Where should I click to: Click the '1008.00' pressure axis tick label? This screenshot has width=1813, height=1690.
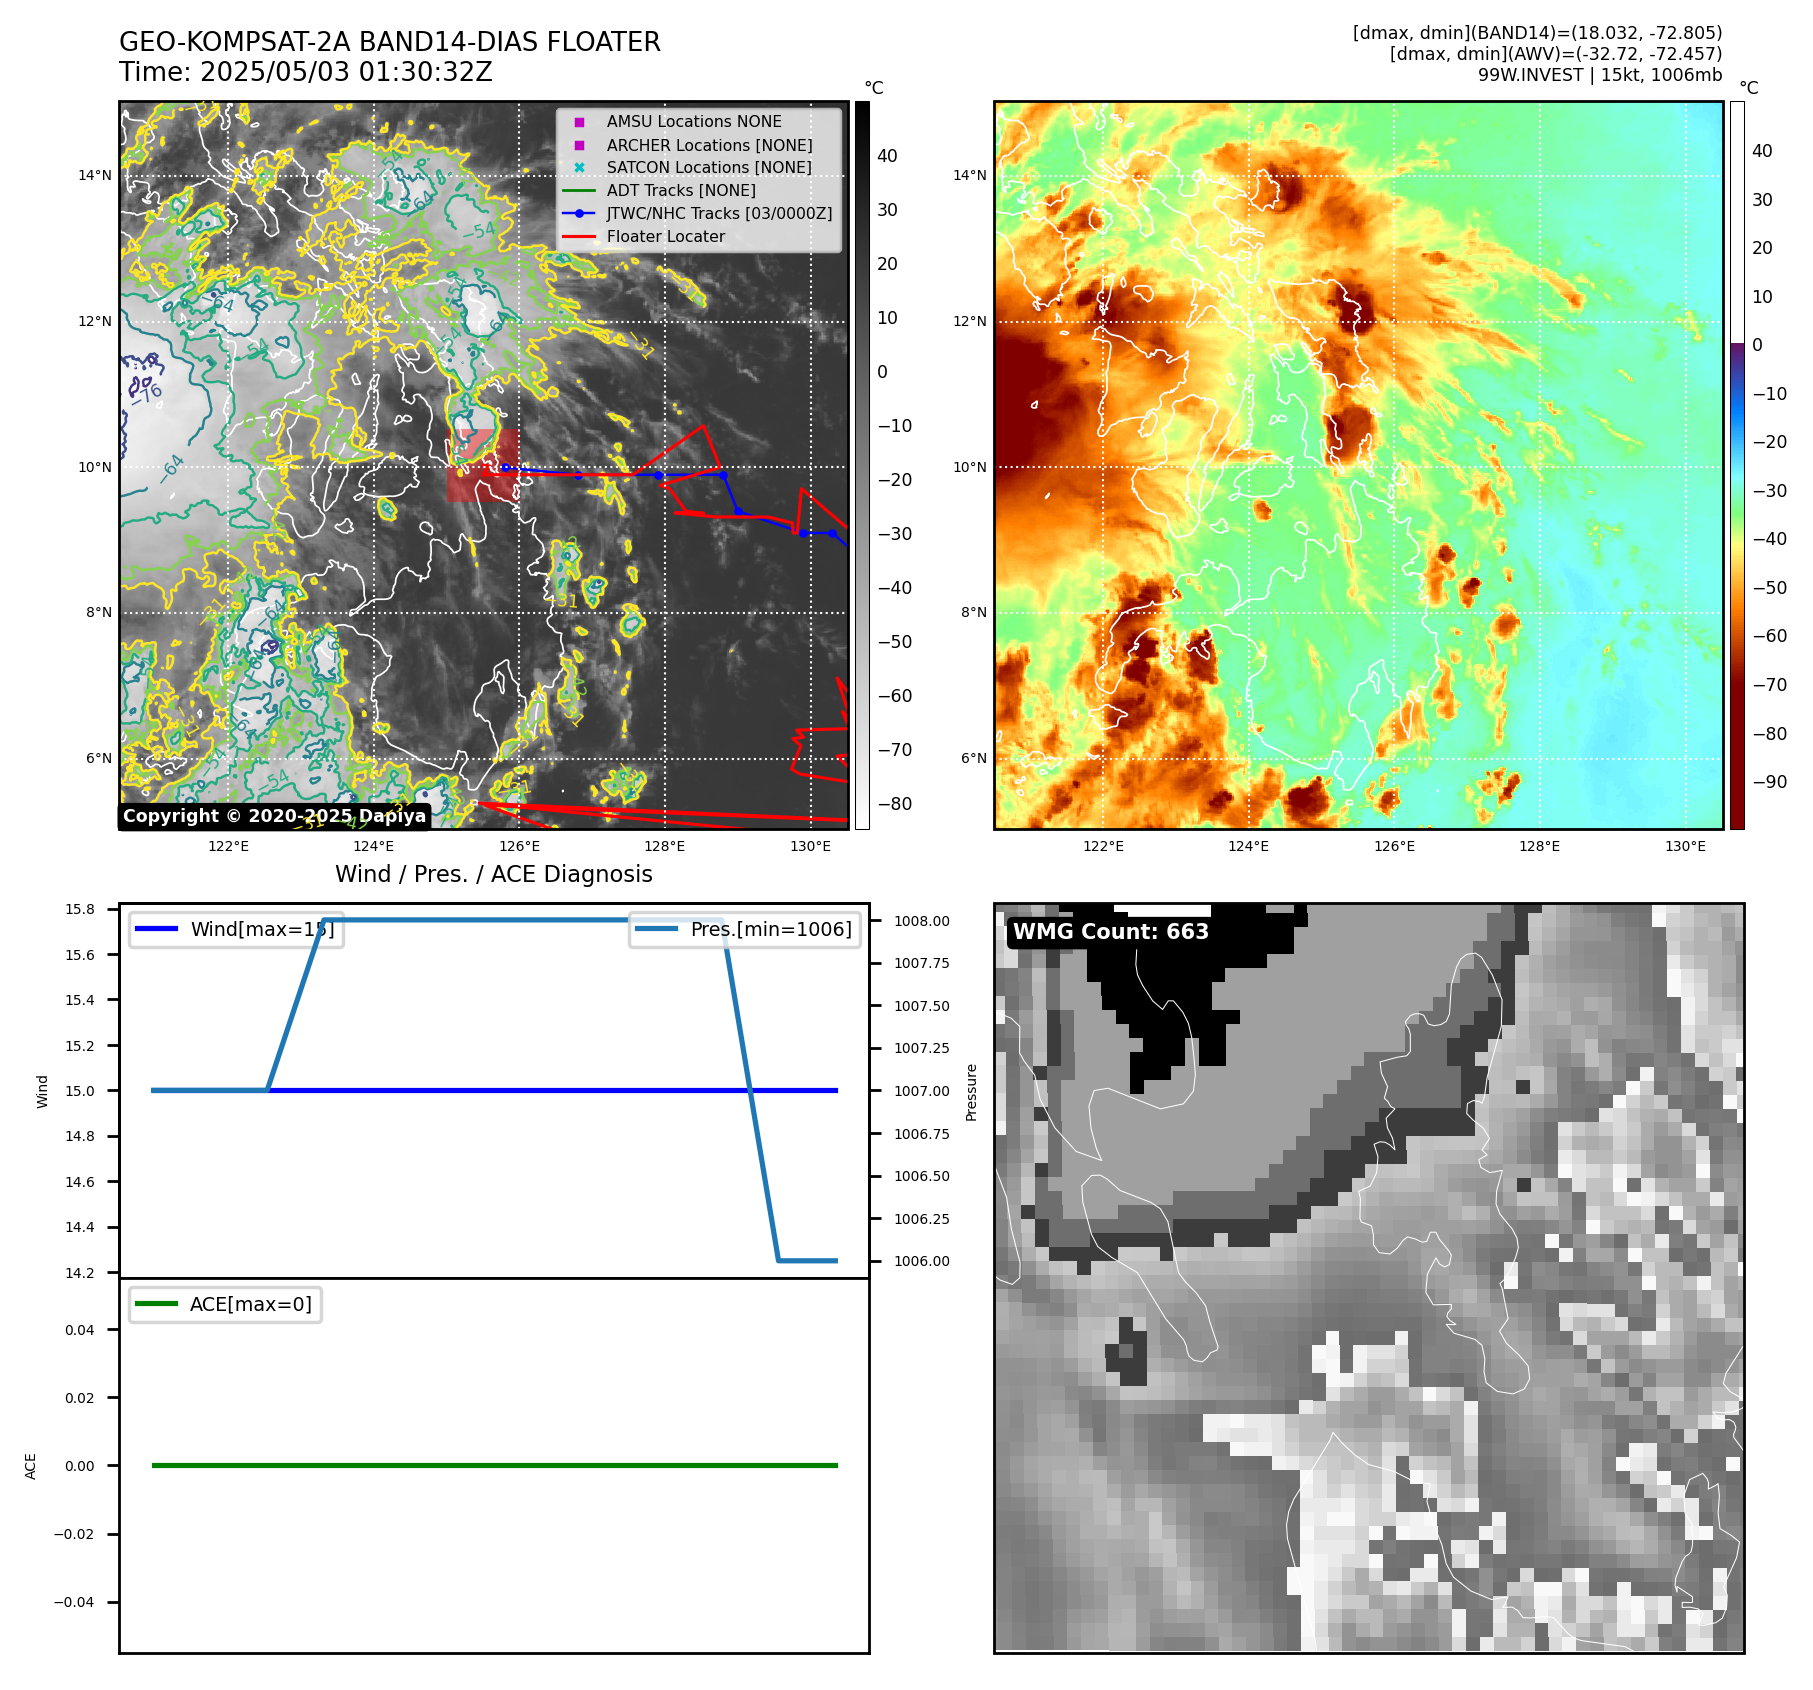pos(922,921)
